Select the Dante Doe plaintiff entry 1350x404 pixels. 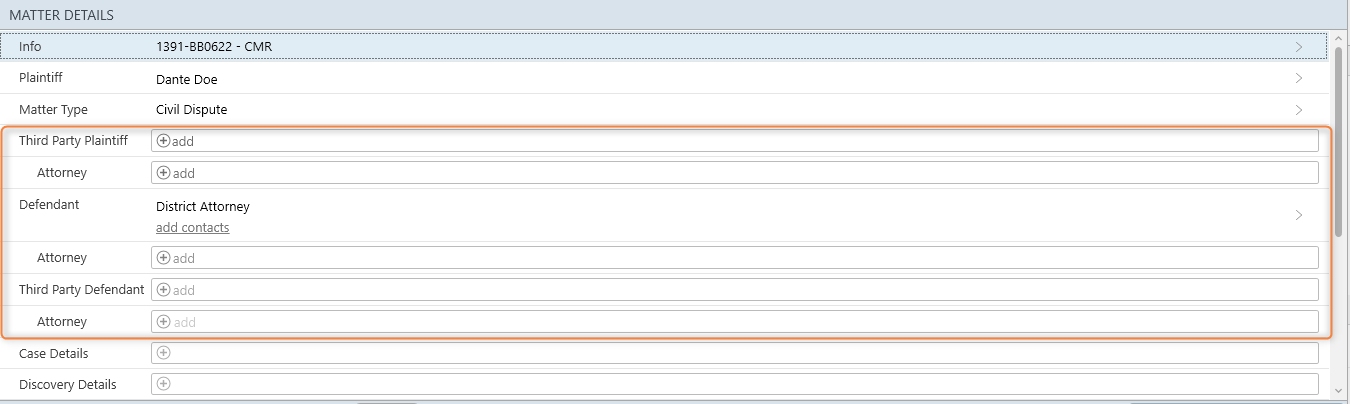tap(187, 79)
